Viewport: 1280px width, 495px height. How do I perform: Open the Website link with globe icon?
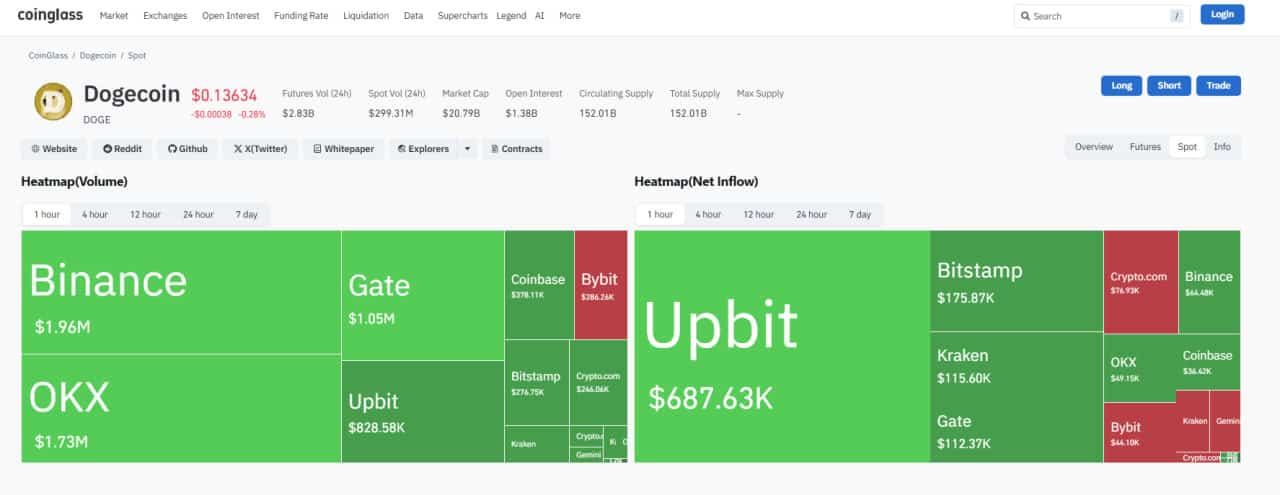point(54,149)
